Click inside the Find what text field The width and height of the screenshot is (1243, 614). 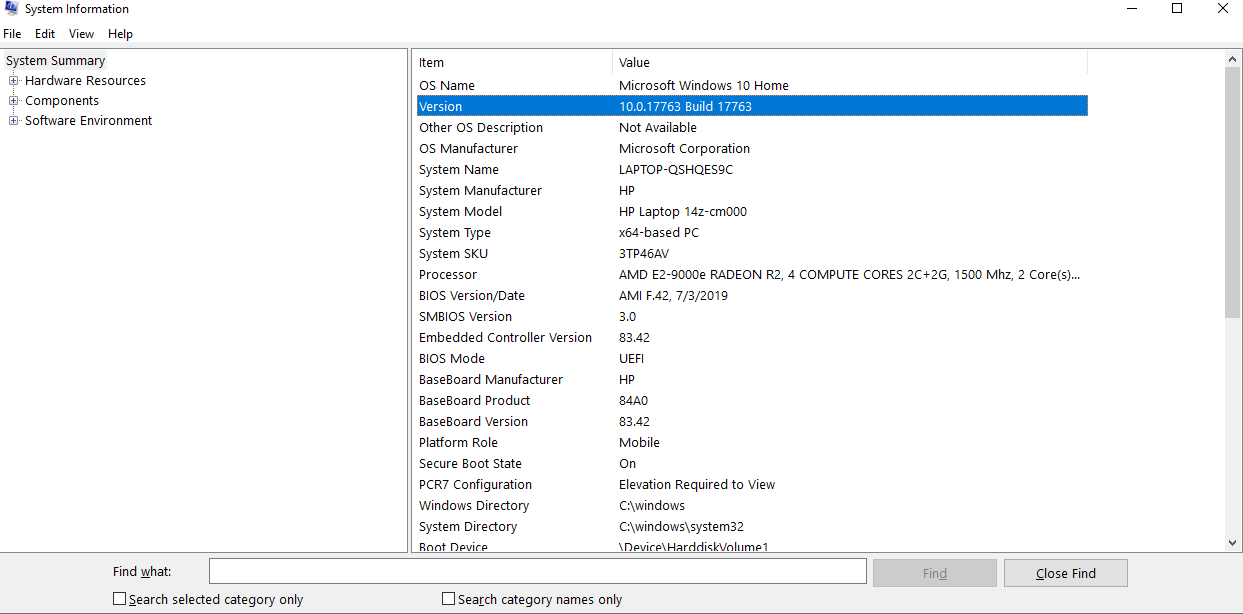537,571
